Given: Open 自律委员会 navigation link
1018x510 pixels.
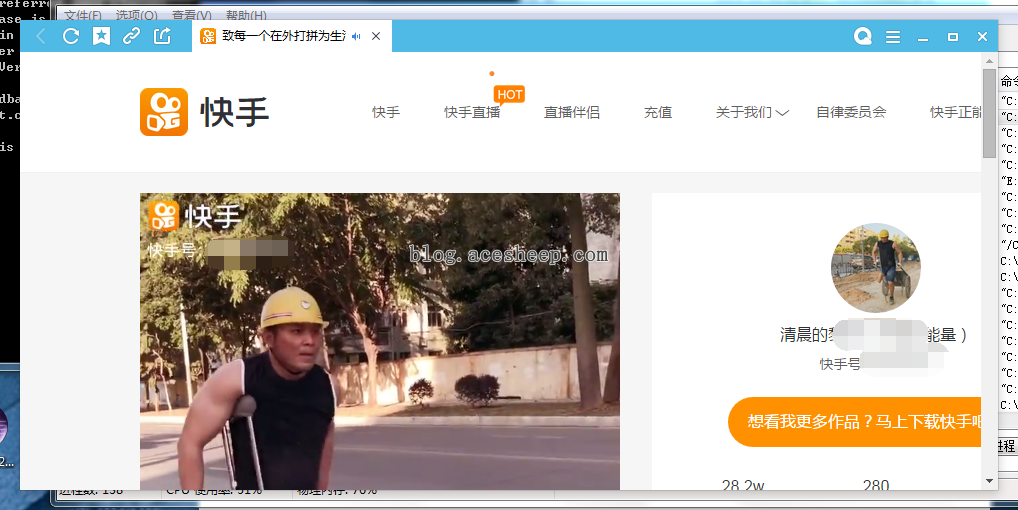Looking at the screenshot, I should pyautogui.click(x=851, y=112).
